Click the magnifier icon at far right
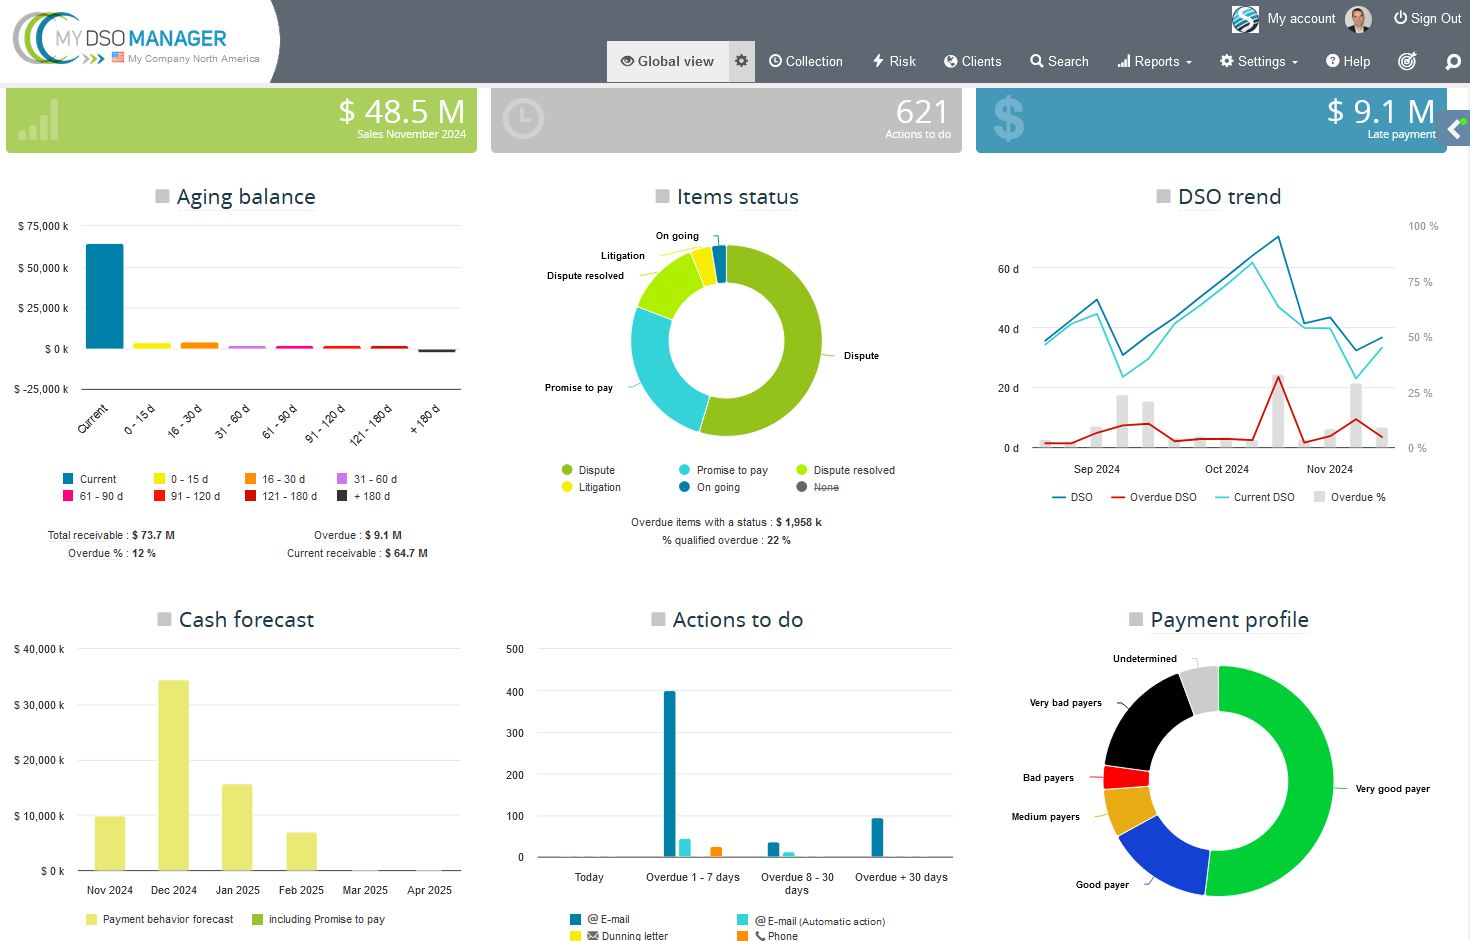The image size is (1470, 941). tap(1453, 62)
